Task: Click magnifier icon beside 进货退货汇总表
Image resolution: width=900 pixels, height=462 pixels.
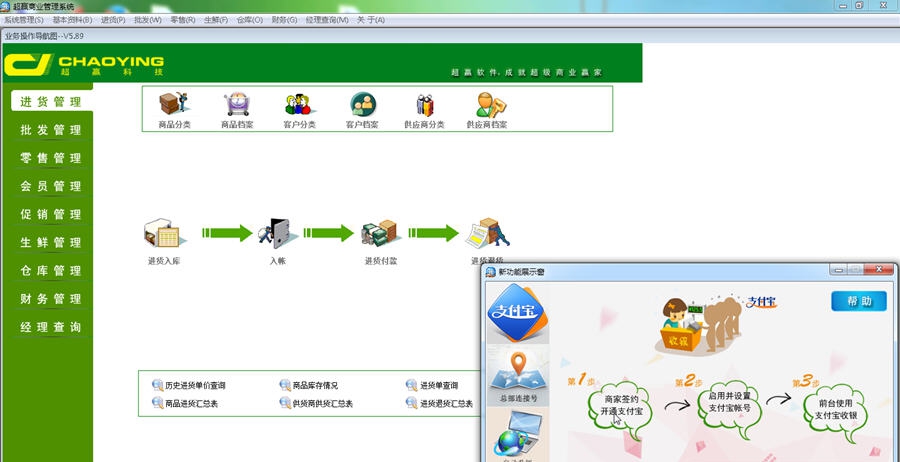Action: point(412,403)
